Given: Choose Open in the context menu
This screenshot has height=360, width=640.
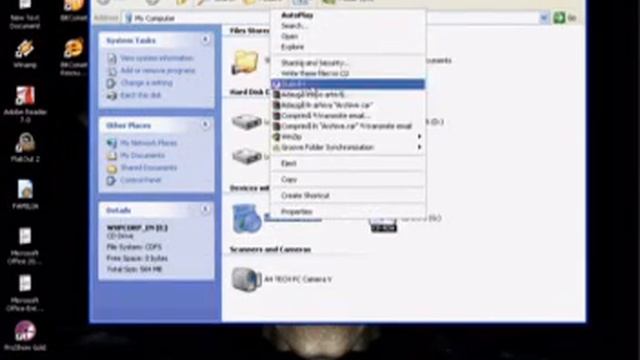Looking at the screenshot, I should (x=348, y=36).
